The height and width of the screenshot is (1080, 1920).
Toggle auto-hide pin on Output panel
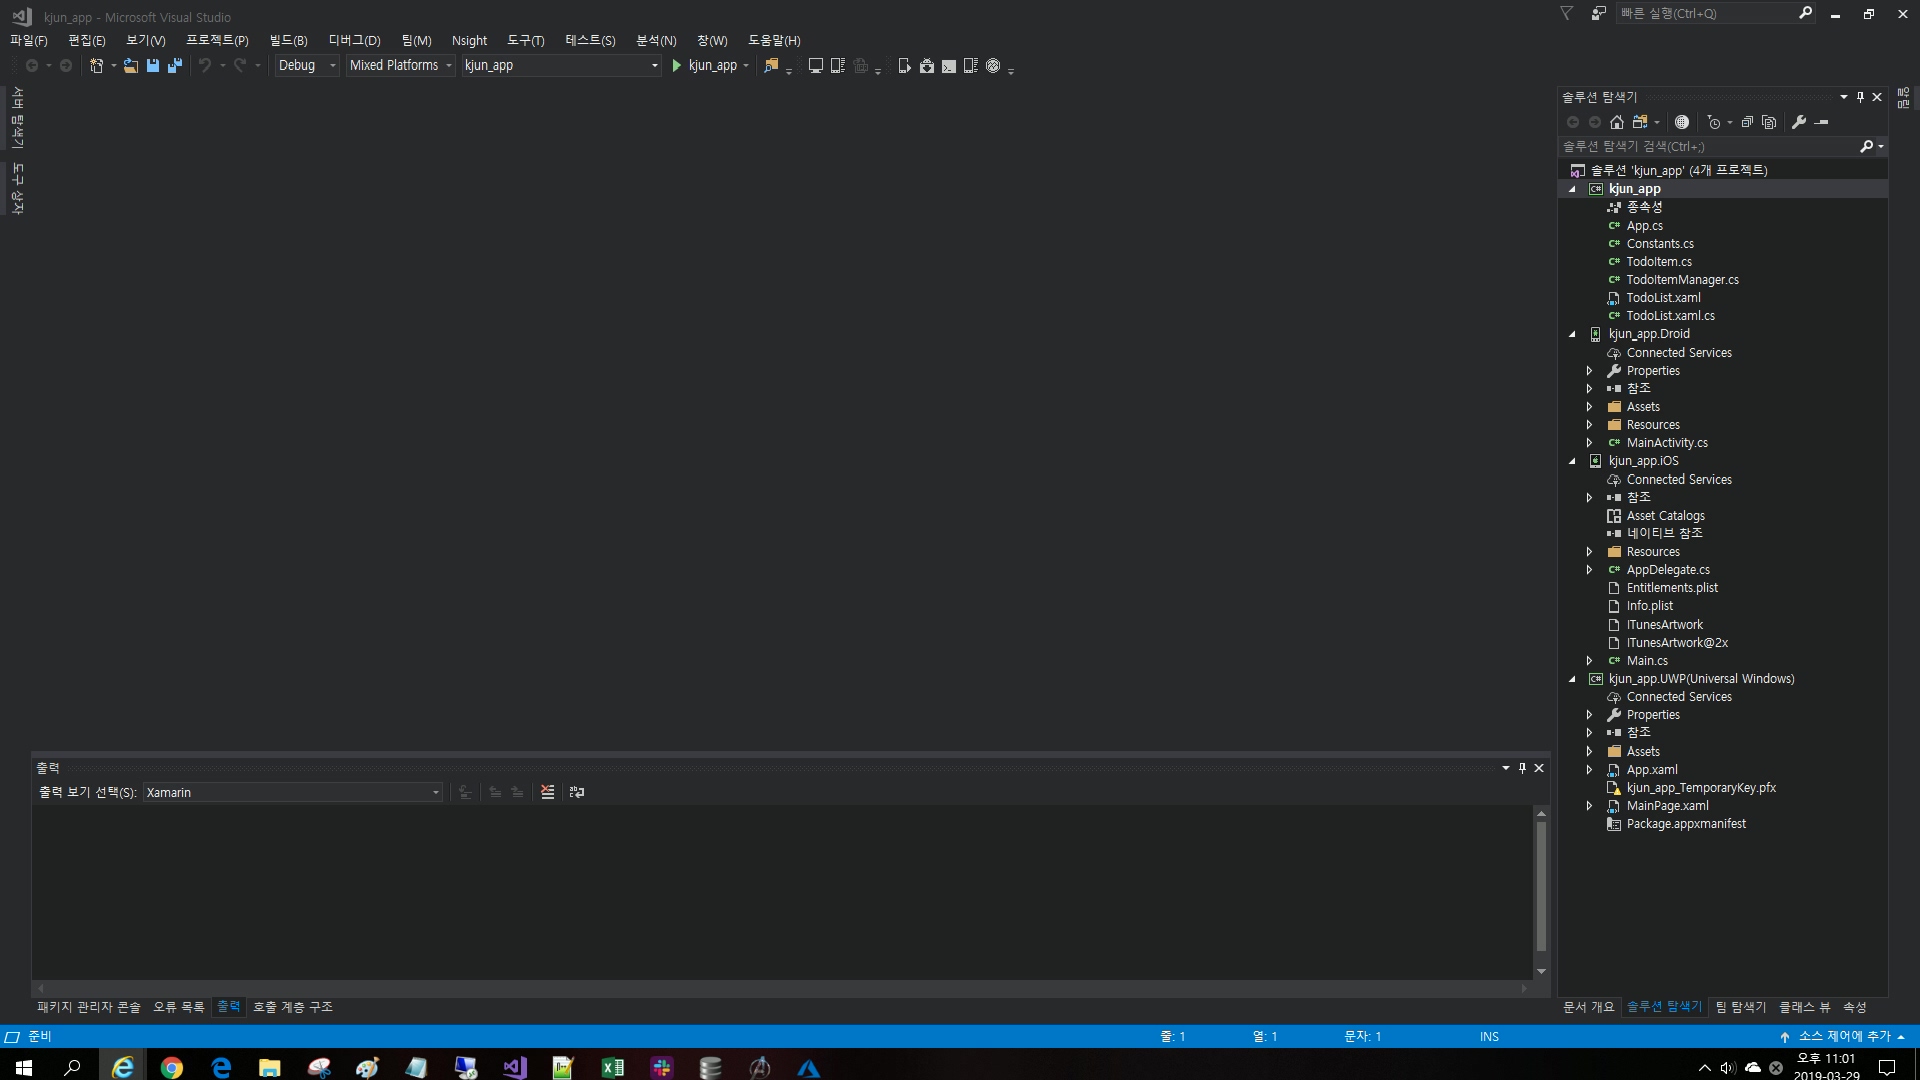(x=1522, y=768)
